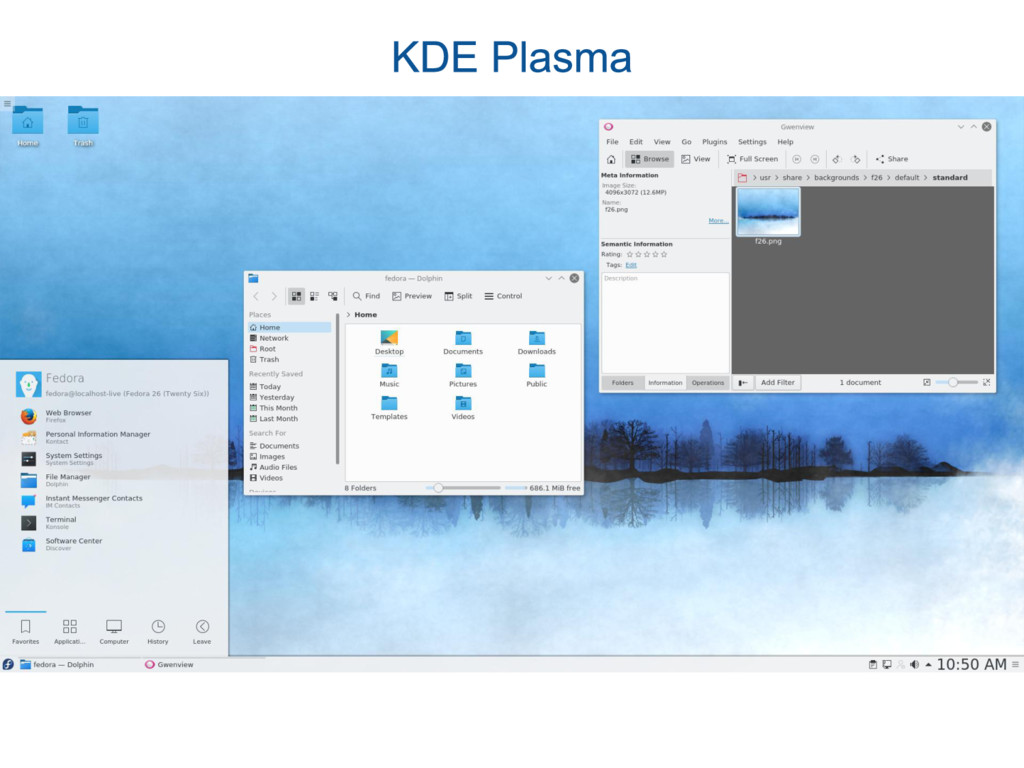The height and width of the screenshot is (768, 1024).
Task: Select Network in Dolphin Places
Action: point(289,338)
